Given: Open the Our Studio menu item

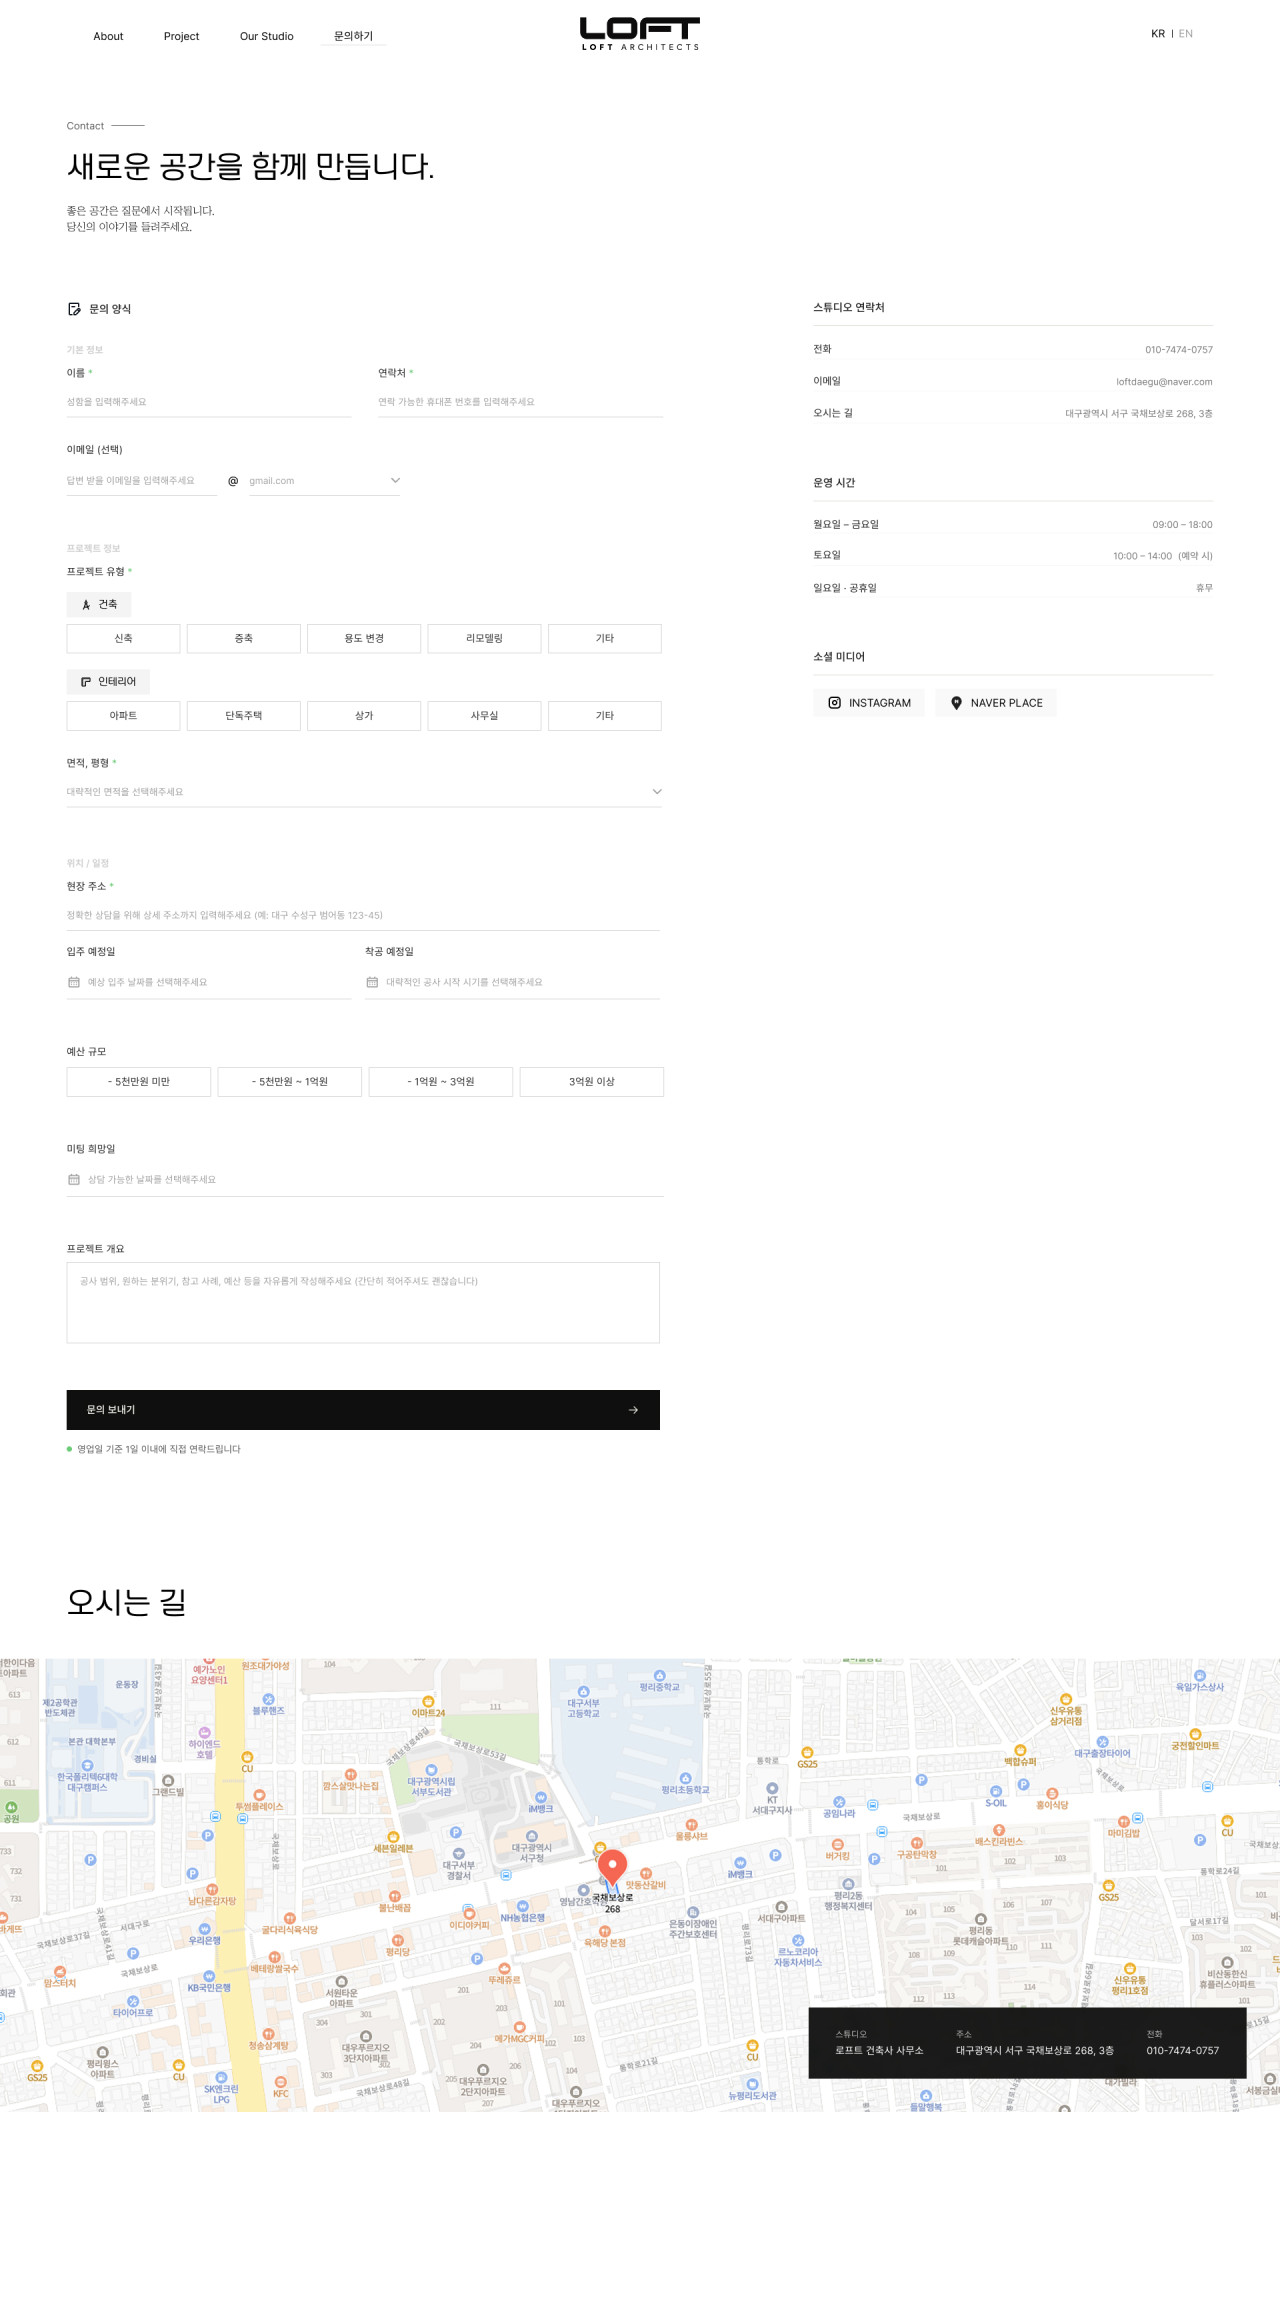Looking at the screenshot, I should click(266, 36).
